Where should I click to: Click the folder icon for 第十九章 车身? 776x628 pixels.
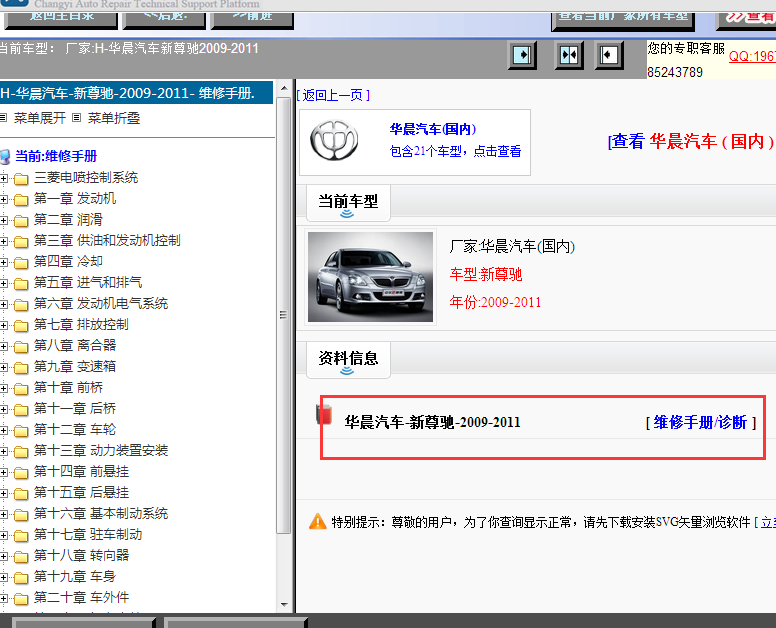21,578
